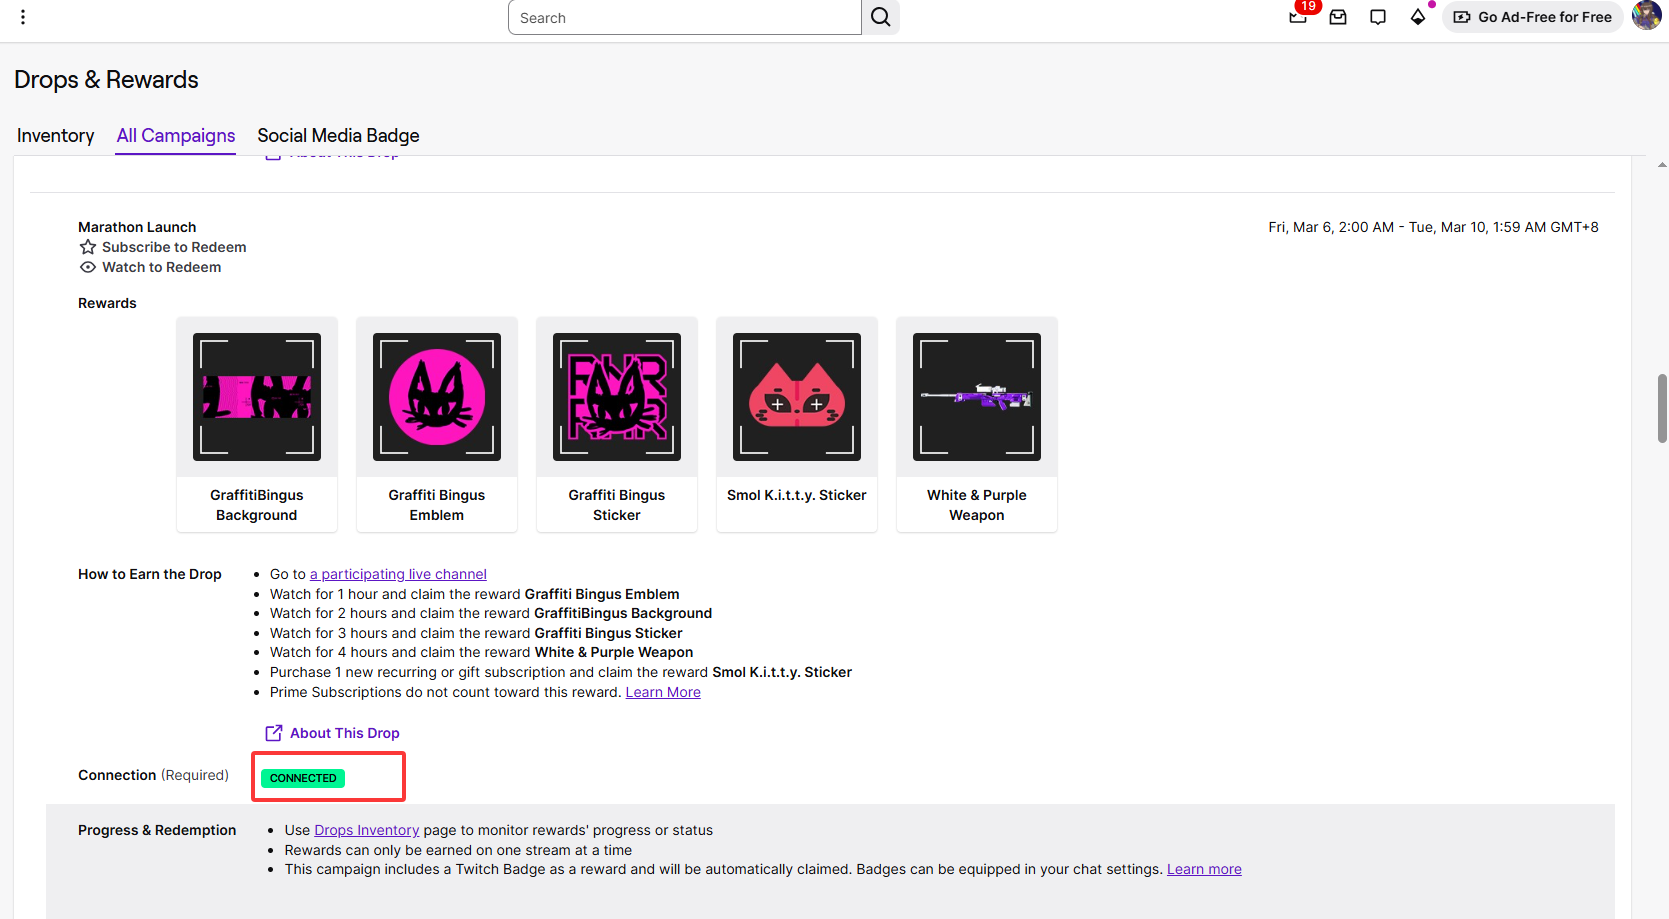The width and height of the screenshot is (1669, 919).
Task: Click the Smol K.i.t.t.y. Sticker reward image
Action: coord(797,397)
